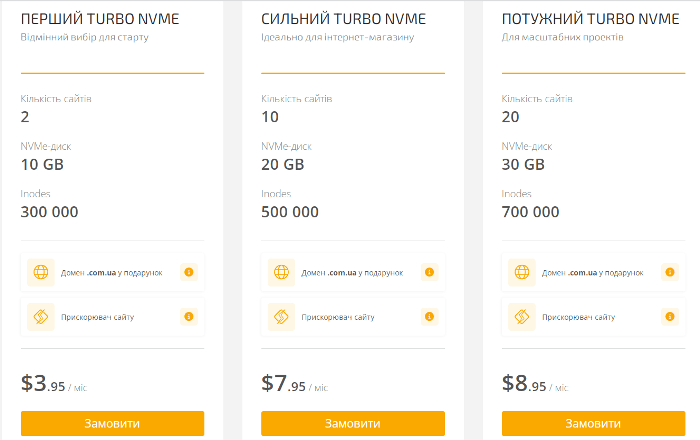Screen dimensions: 700x440
Task: Select the СИЛЬНИЙ TURBO NVME heading
Action: 343,19
